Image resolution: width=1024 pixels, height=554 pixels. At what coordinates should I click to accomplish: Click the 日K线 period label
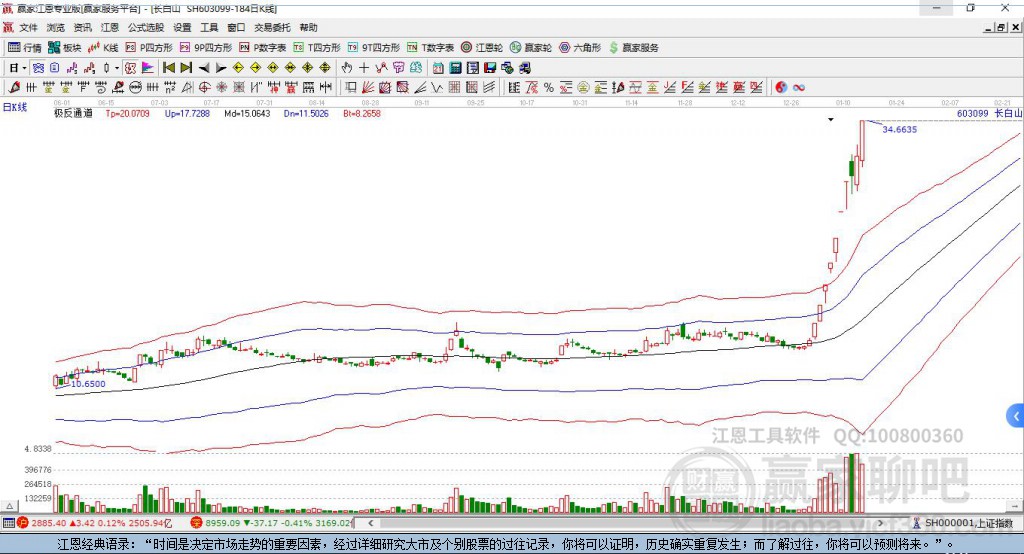coord(15,107)
